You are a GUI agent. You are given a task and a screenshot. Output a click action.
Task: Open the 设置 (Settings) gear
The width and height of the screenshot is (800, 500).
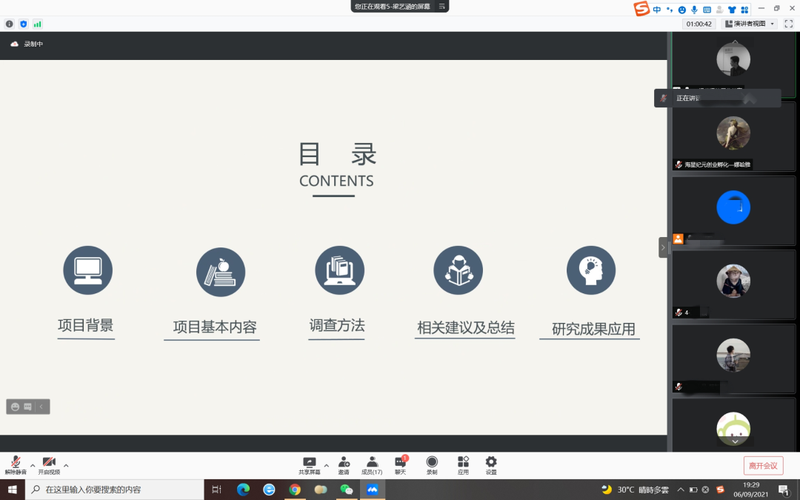coord(491,464)
